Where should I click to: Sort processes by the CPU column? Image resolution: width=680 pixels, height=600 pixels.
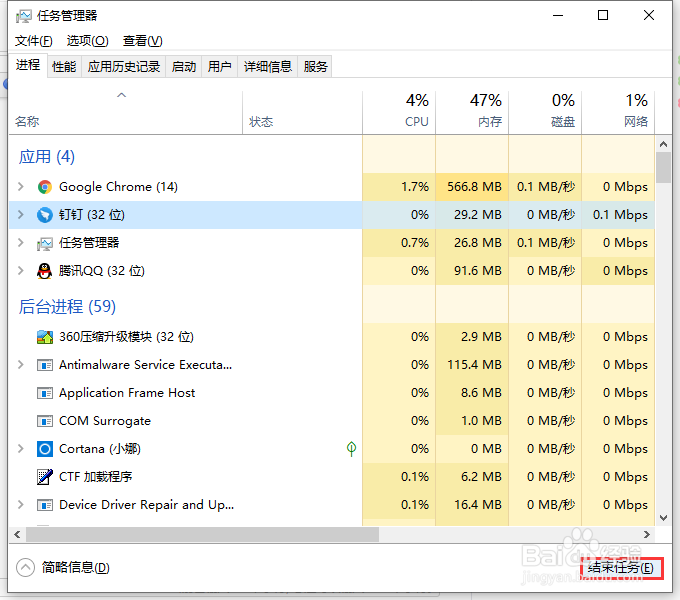tap(399, 113)
